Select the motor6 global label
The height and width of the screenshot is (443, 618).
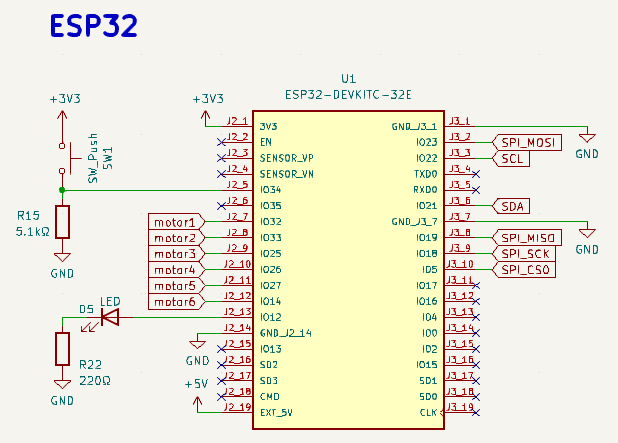(177, 302)
